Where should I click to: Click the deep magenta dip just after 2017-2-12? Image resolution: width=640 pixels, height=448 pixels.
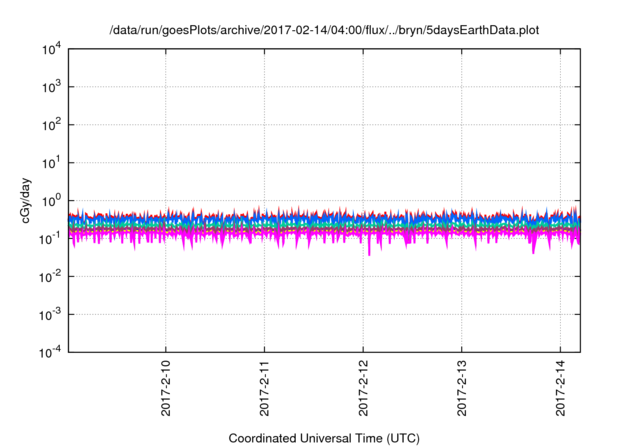coord(369,247)
